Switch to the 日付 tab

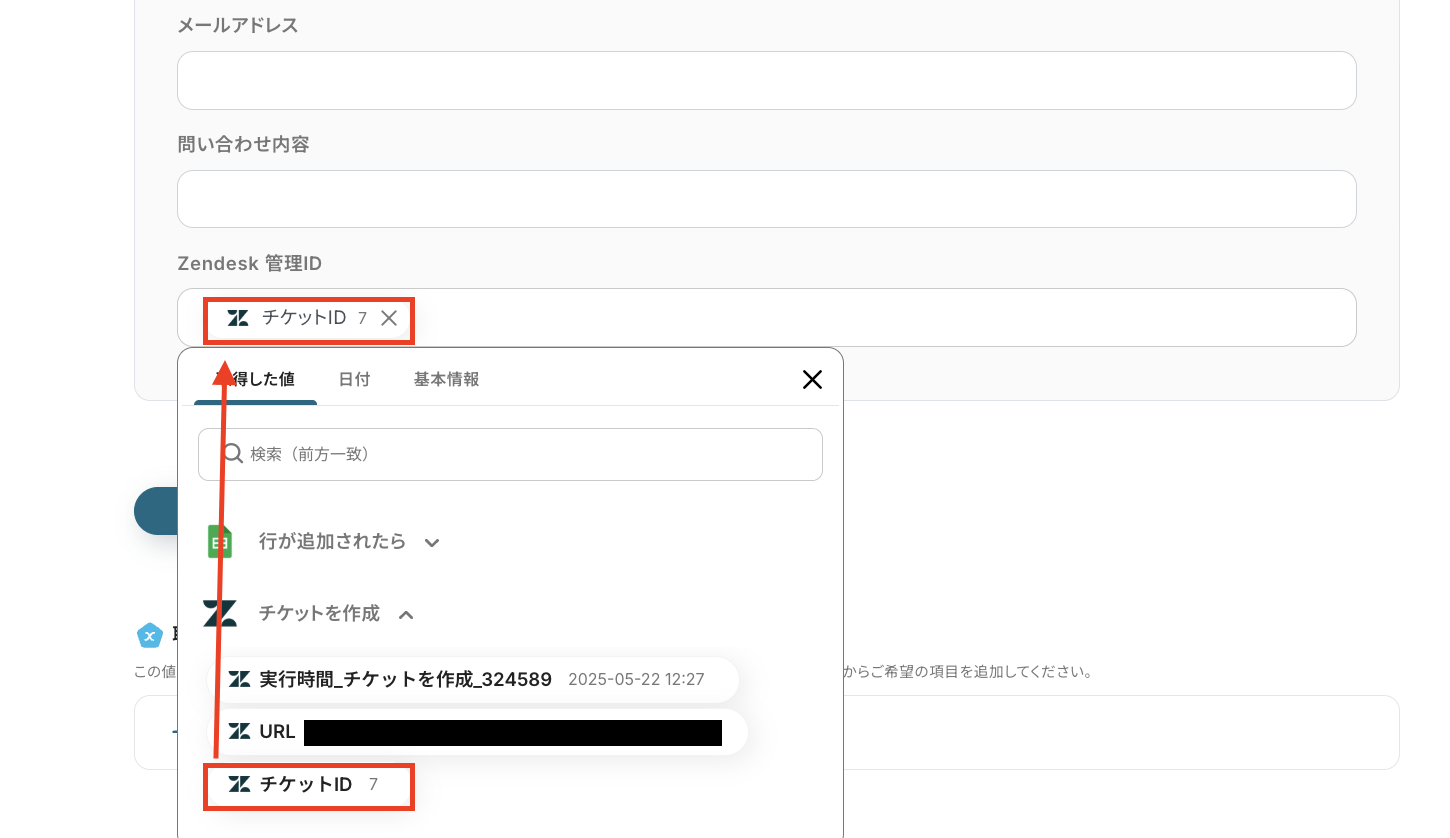click(354, 380)
